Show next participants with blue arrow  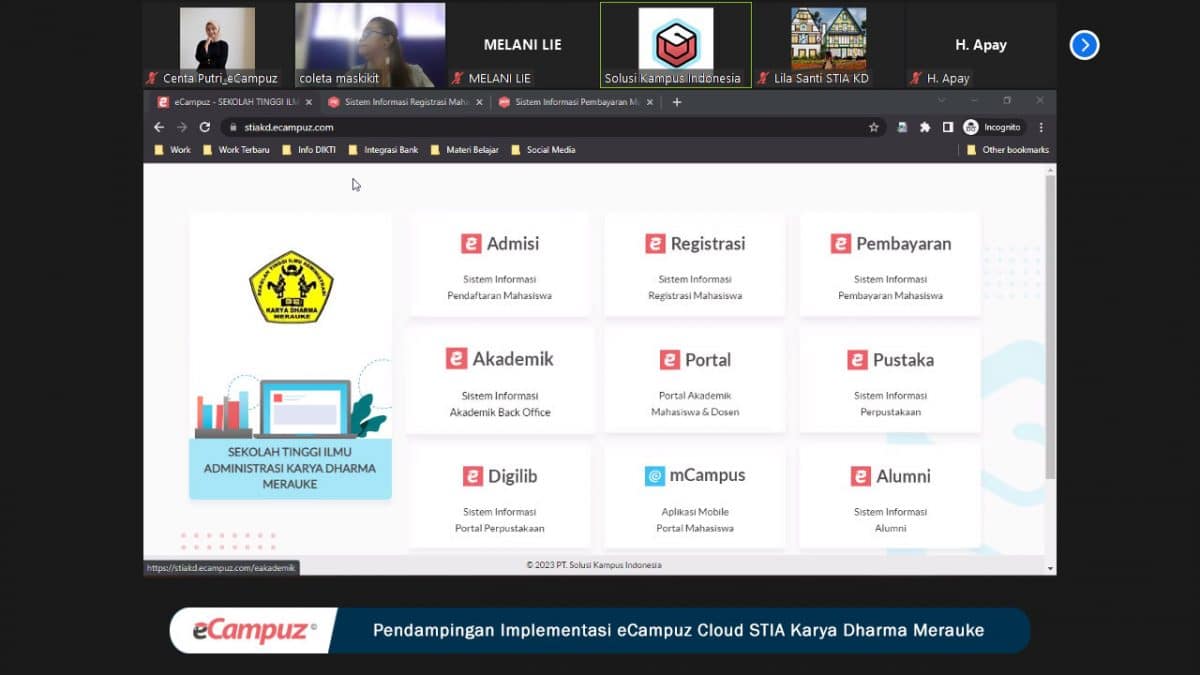[x=1084, y=45]
